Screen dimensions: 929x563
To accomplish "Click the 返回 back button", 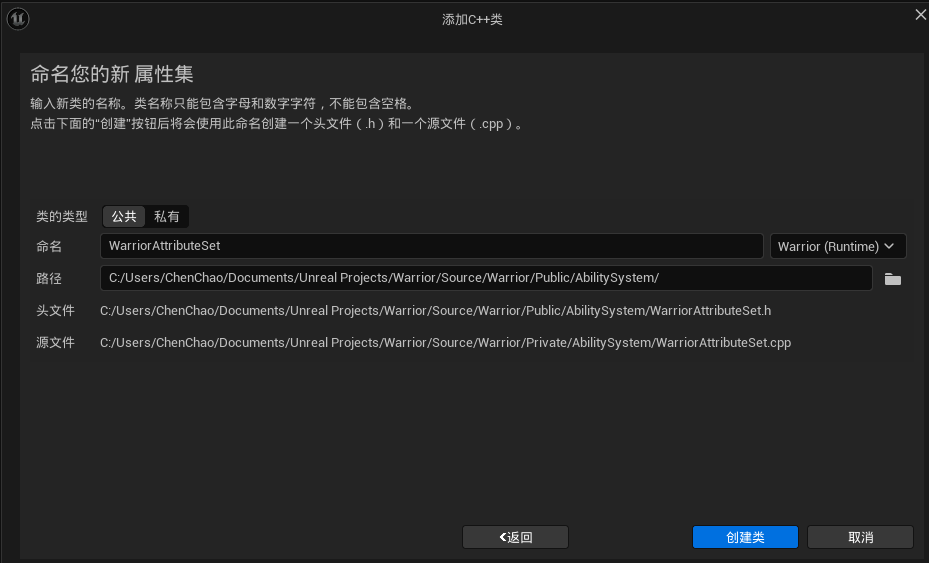I will pyautogui.click(x=515, y=537).
